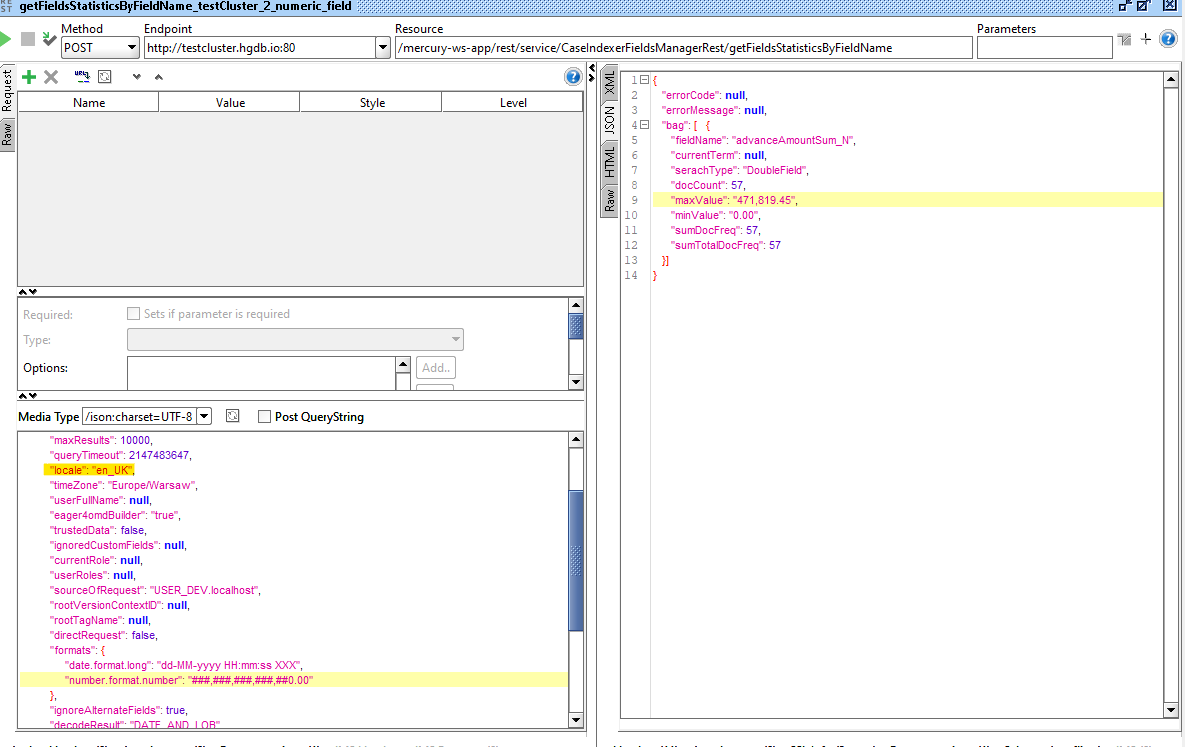Viewport: 1185px width, 747px height.
Task: Click the "serachType": "DoubleField" line
Action: pyautogui.click(x=740, y=170)
